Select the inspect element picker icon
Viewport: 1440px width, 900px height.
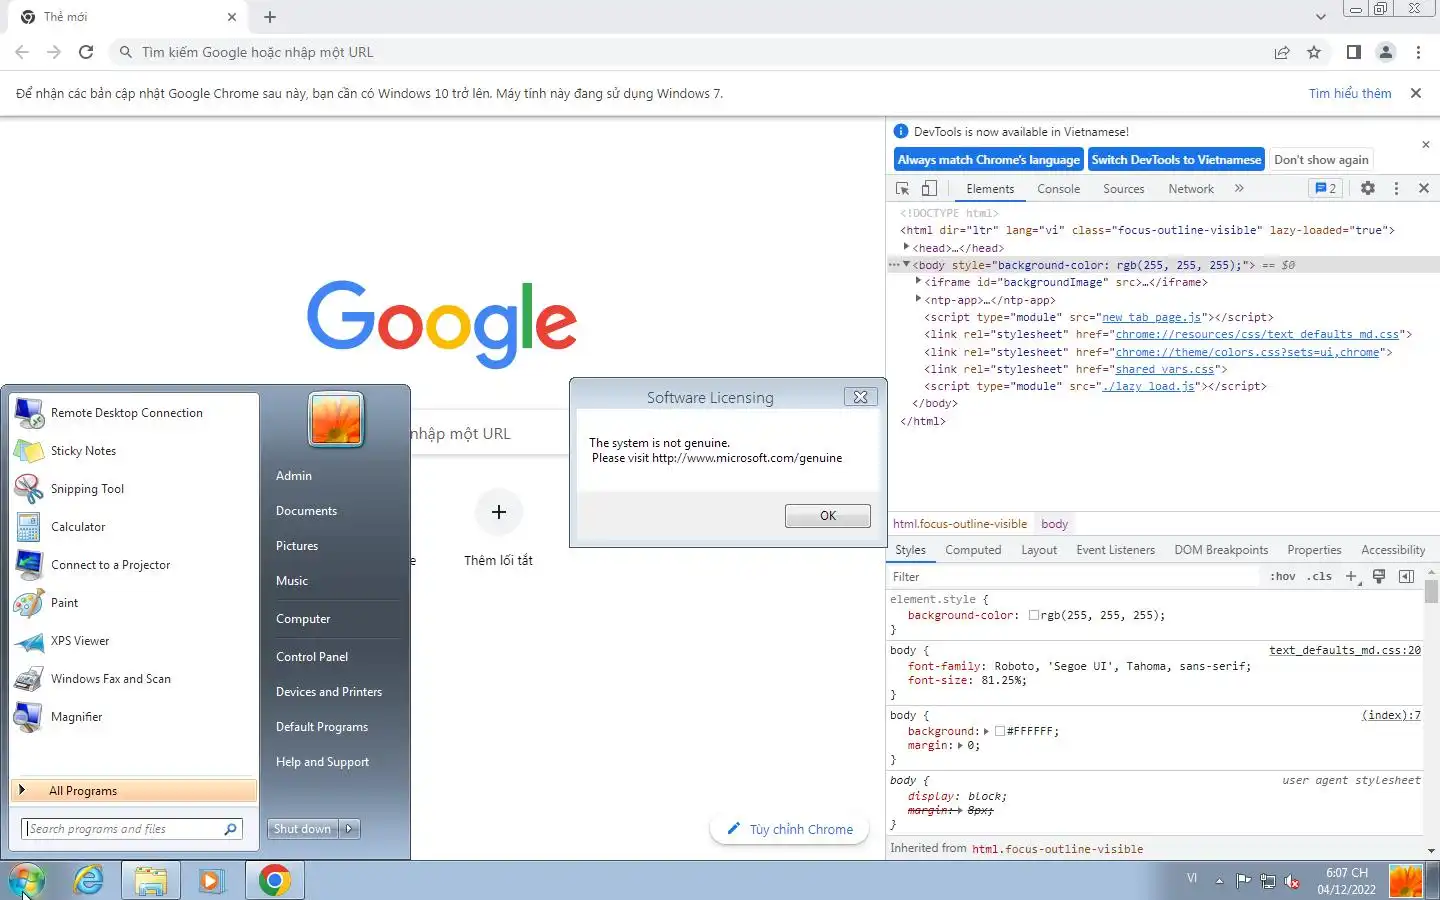[902, 188]
